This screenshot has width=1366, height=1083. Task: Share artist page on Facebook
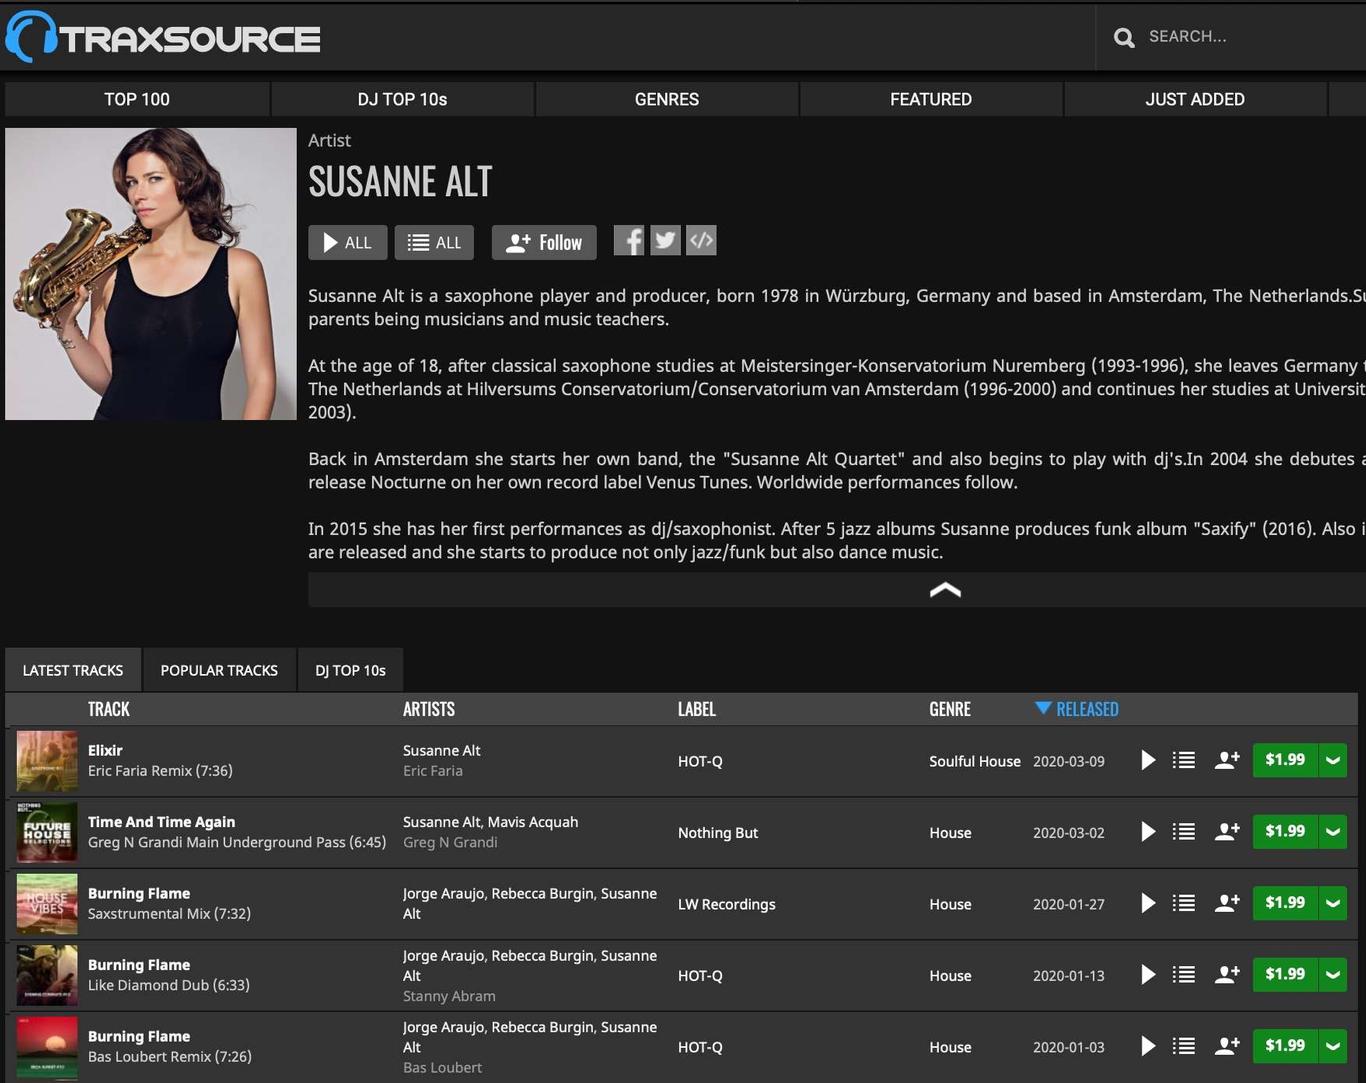(x=629, y=240)
